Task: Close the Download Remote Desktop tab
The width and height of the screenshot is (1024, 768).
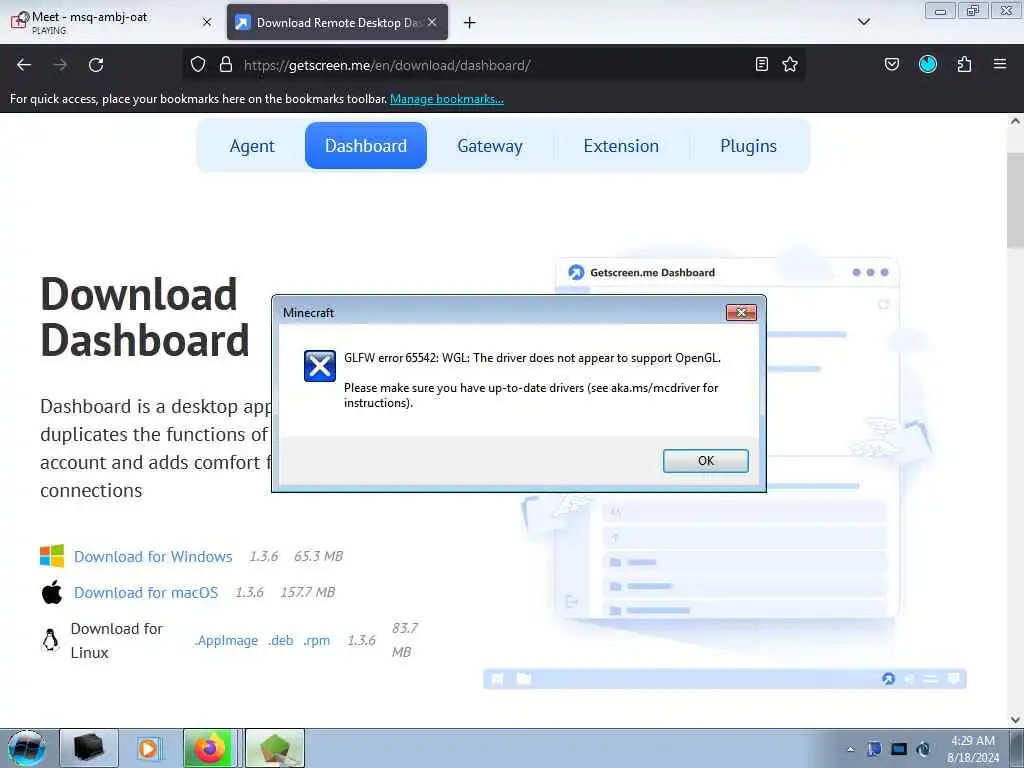Action: tap(432, 22)
